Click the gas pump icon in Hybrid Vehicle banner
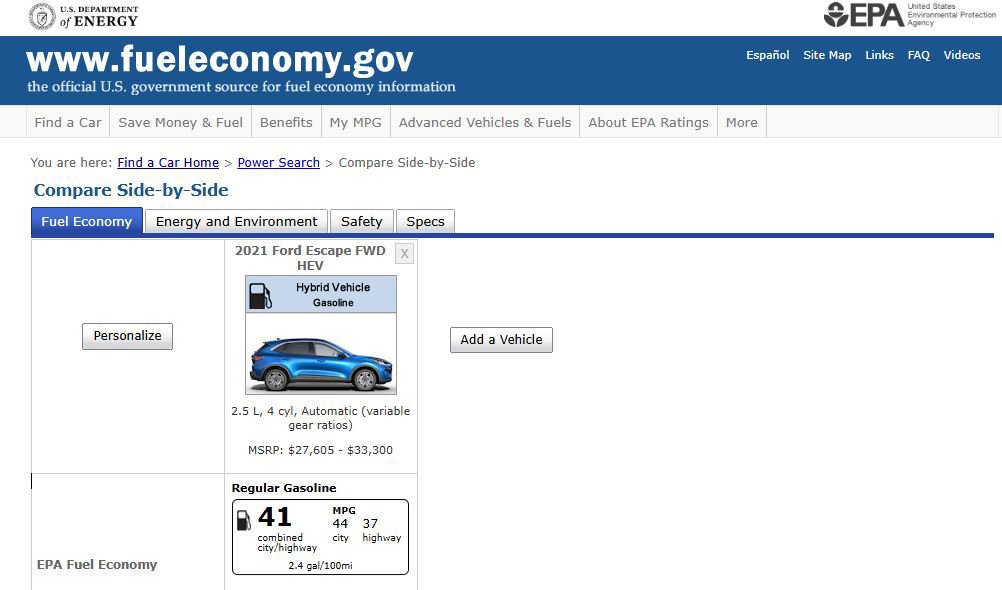Viewport: 1002px width, 590px height. 260,295
